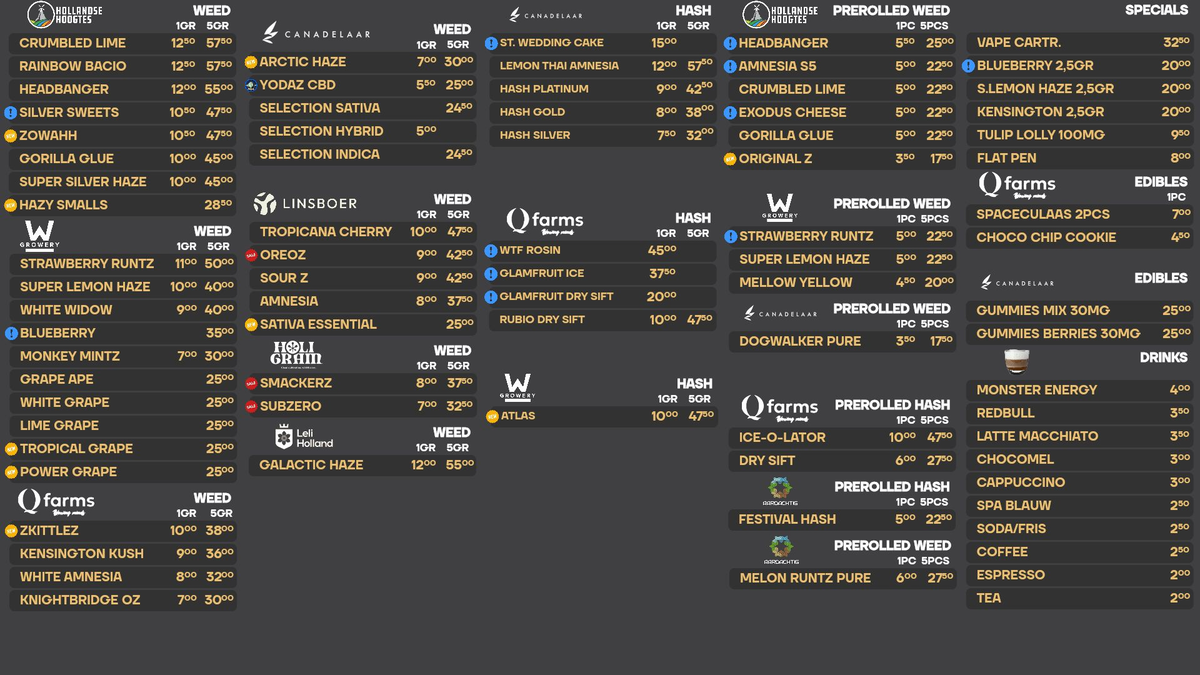Click the Aardachtig logo above Melon Runtz Pure
The image size is (1200, 675).
click(780, 550)
